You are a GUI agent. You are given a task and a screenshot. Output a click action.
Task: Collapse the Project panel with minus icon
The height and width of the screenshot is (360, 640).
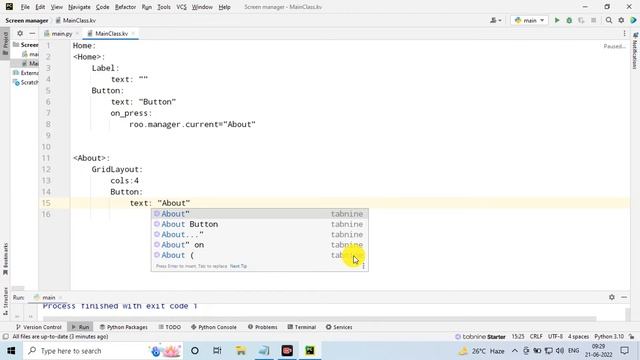32,33
